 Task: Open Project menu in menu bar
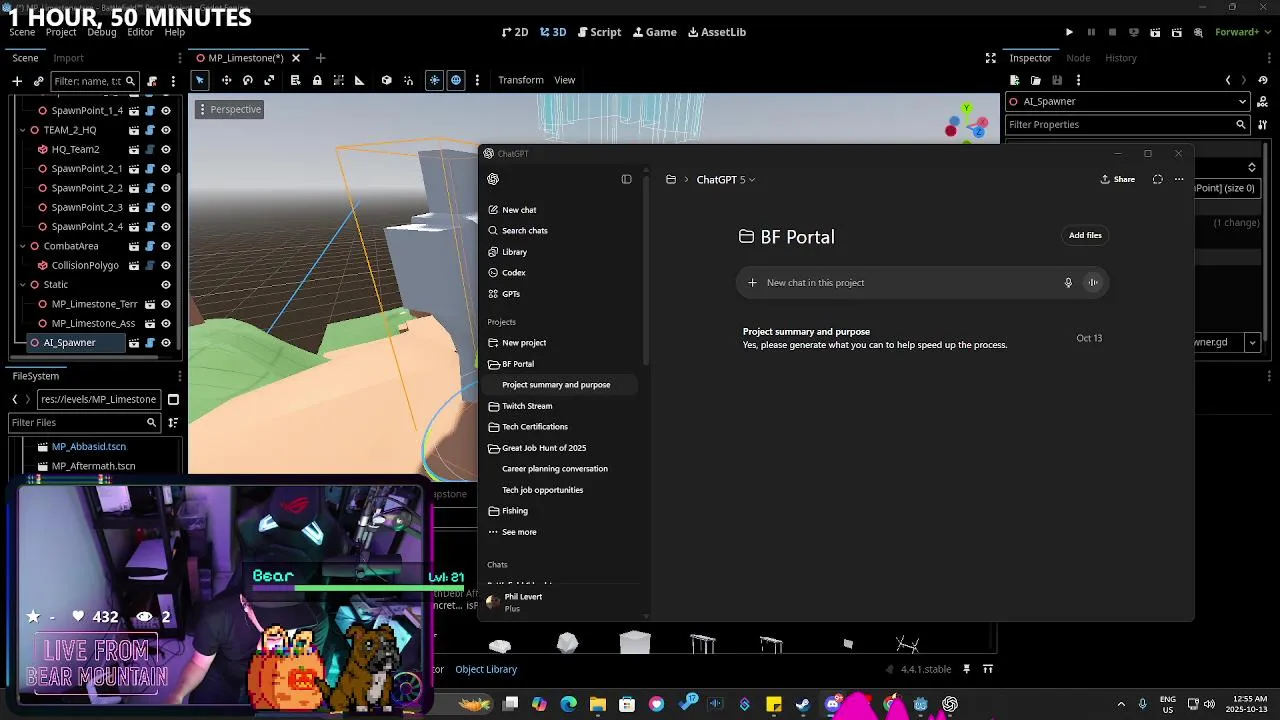tap(61, 32)
